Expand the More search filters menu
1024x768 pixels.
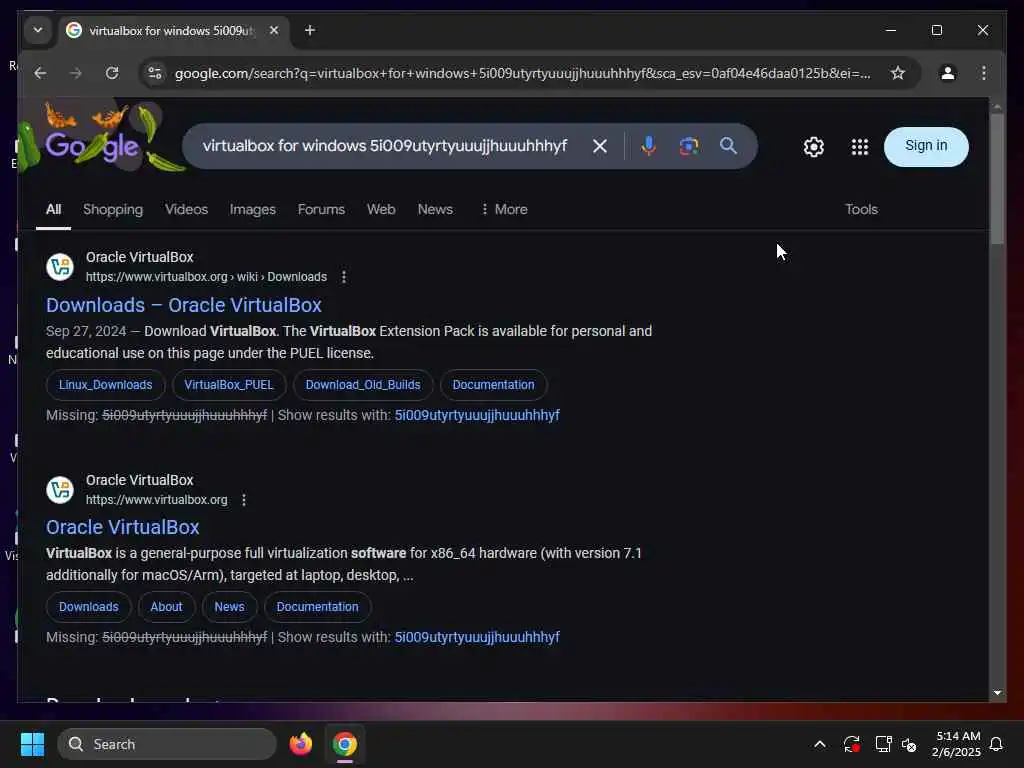tap(504, 210)
